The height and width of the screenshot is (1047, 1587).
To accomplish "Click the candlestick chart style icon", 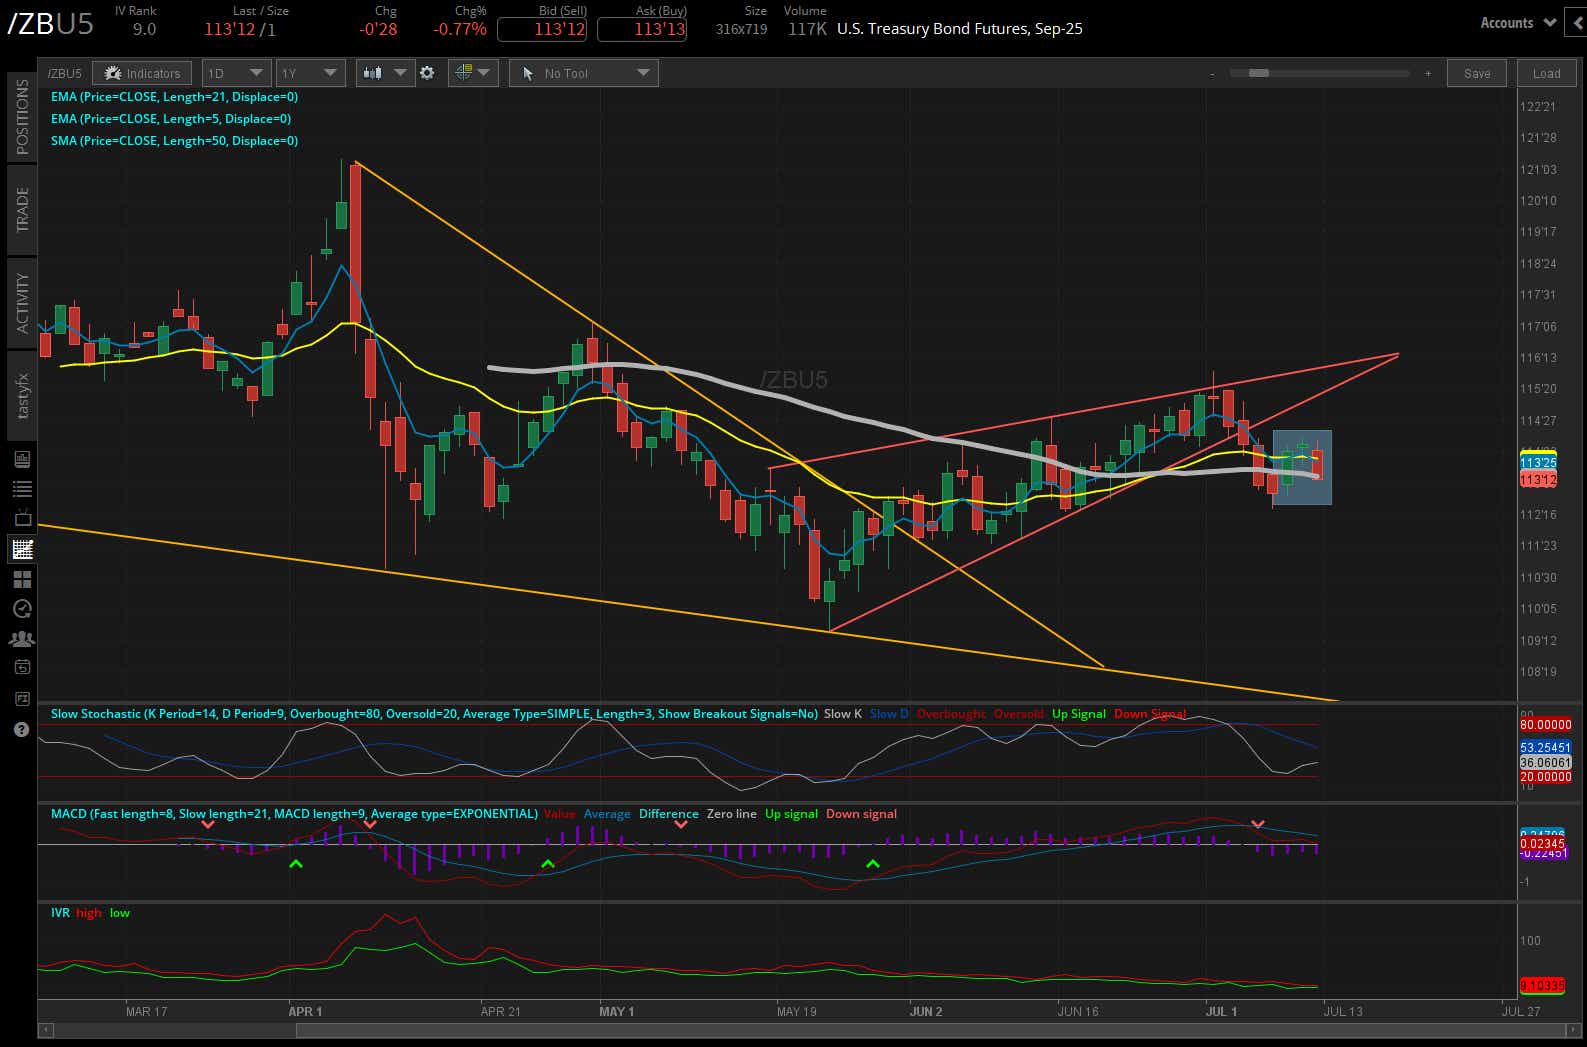I will pyautogui.click(x=373, y=73).
